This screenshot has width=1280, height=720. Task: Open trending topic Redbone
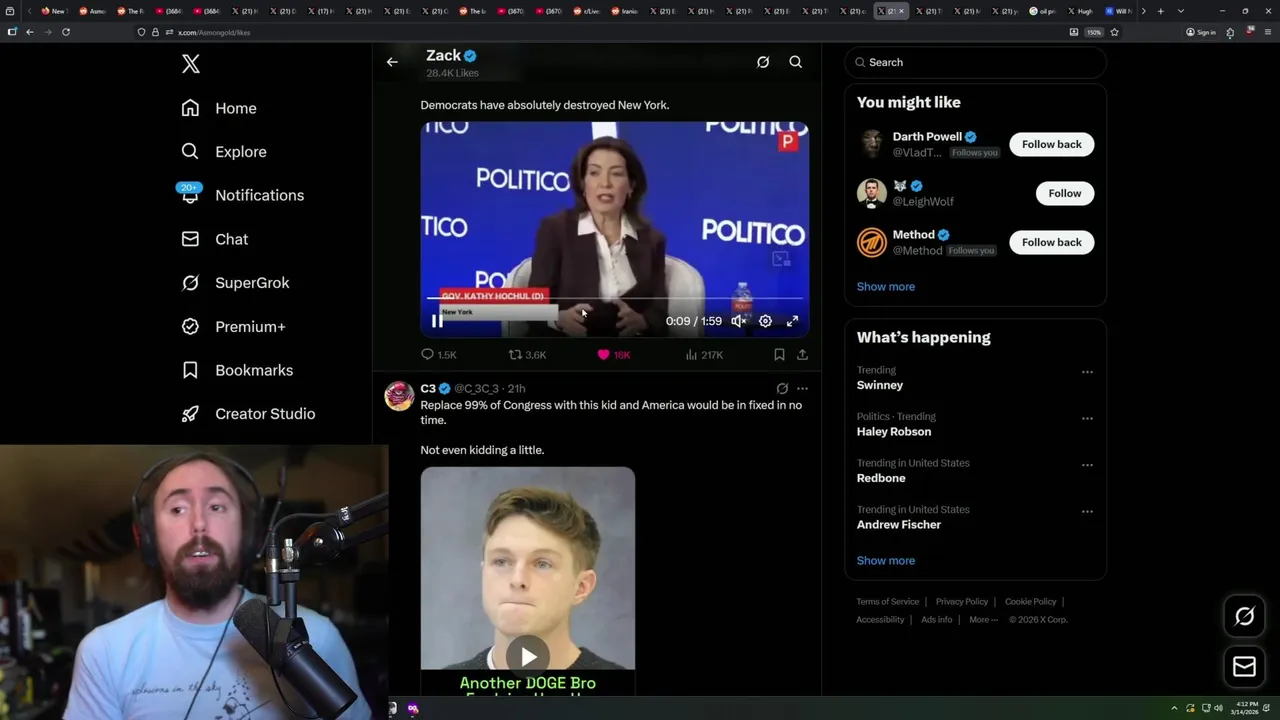click(x=881, y=478)
